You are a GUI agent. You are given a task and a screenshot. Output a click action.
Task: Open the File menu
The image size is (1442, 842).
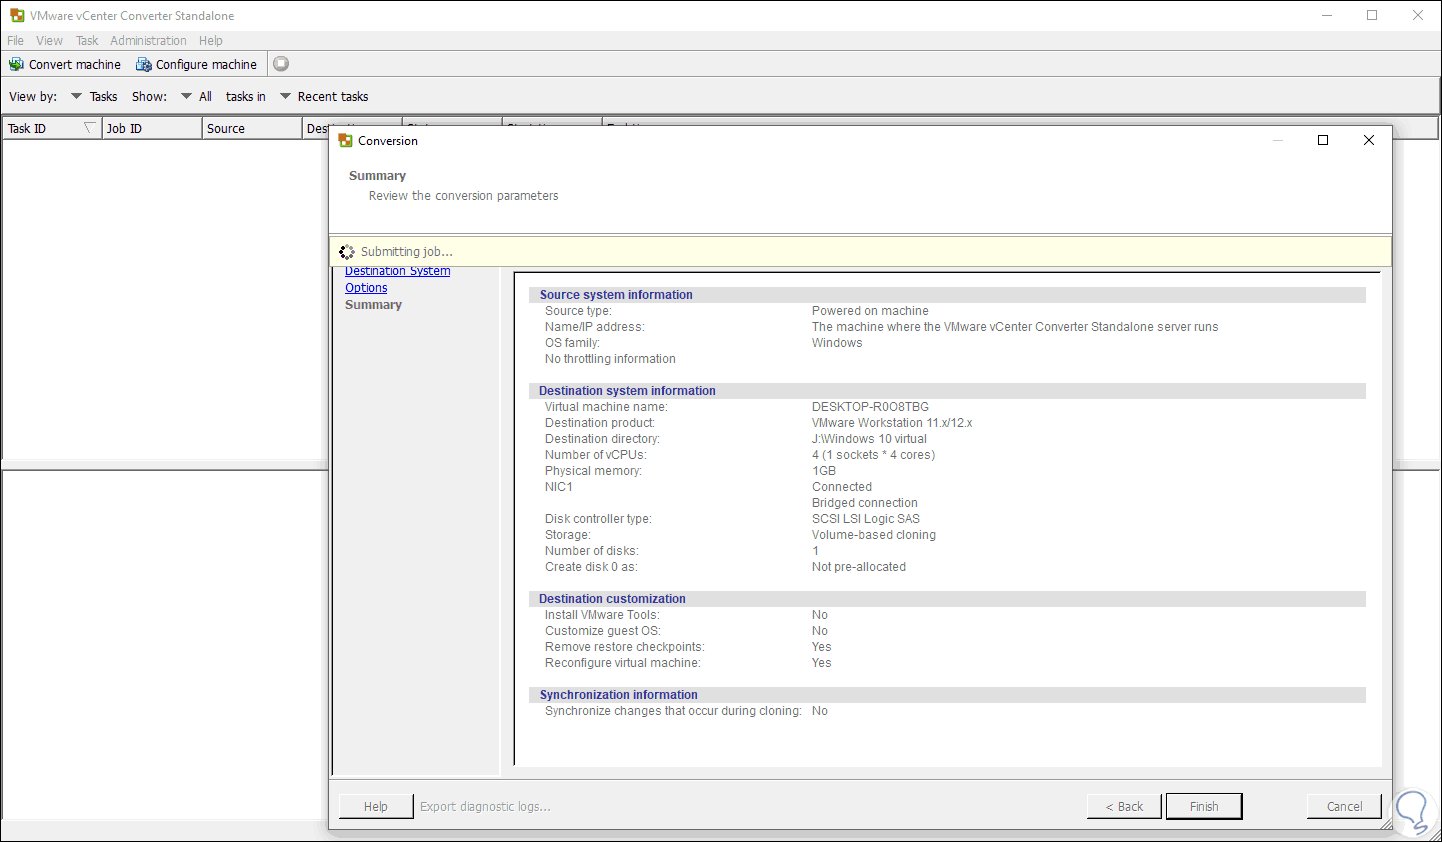[x=15, y=41]
